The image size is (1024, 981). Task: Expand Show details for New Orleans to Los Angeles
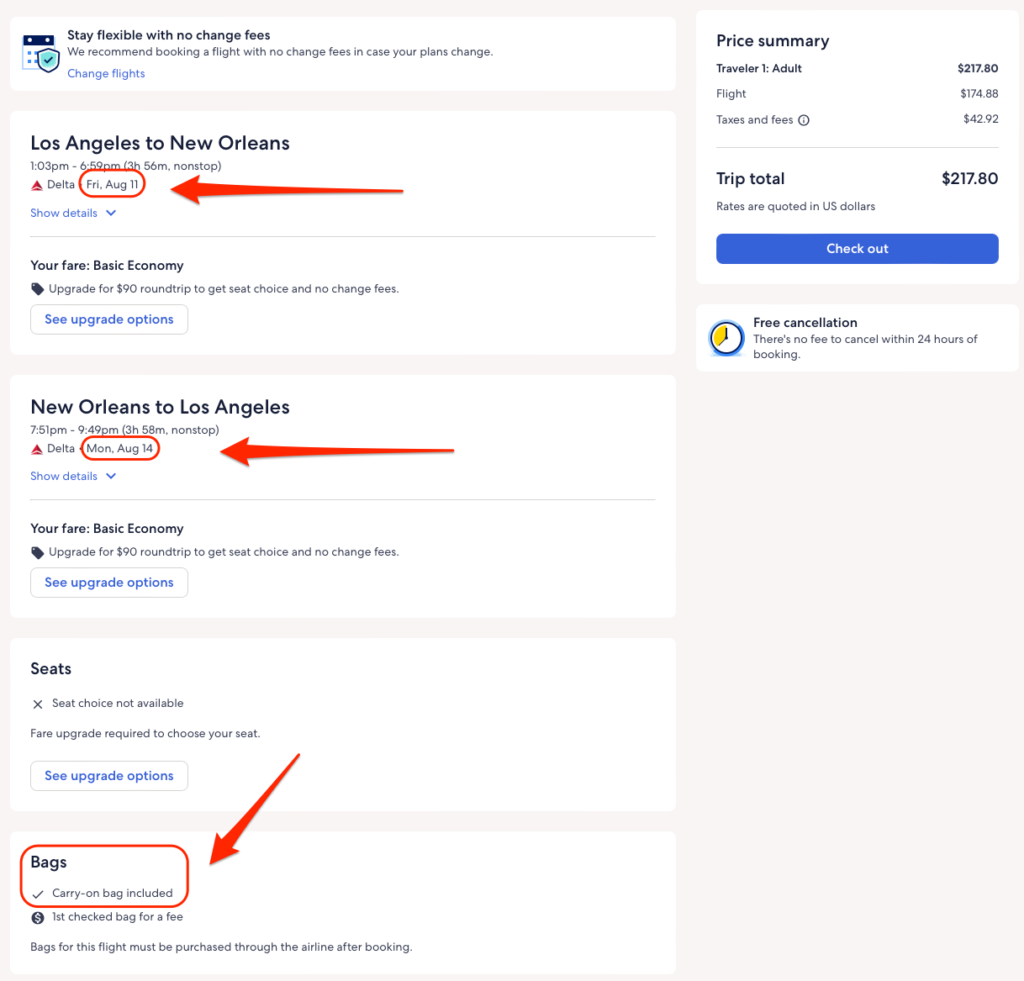click(73, 476)
